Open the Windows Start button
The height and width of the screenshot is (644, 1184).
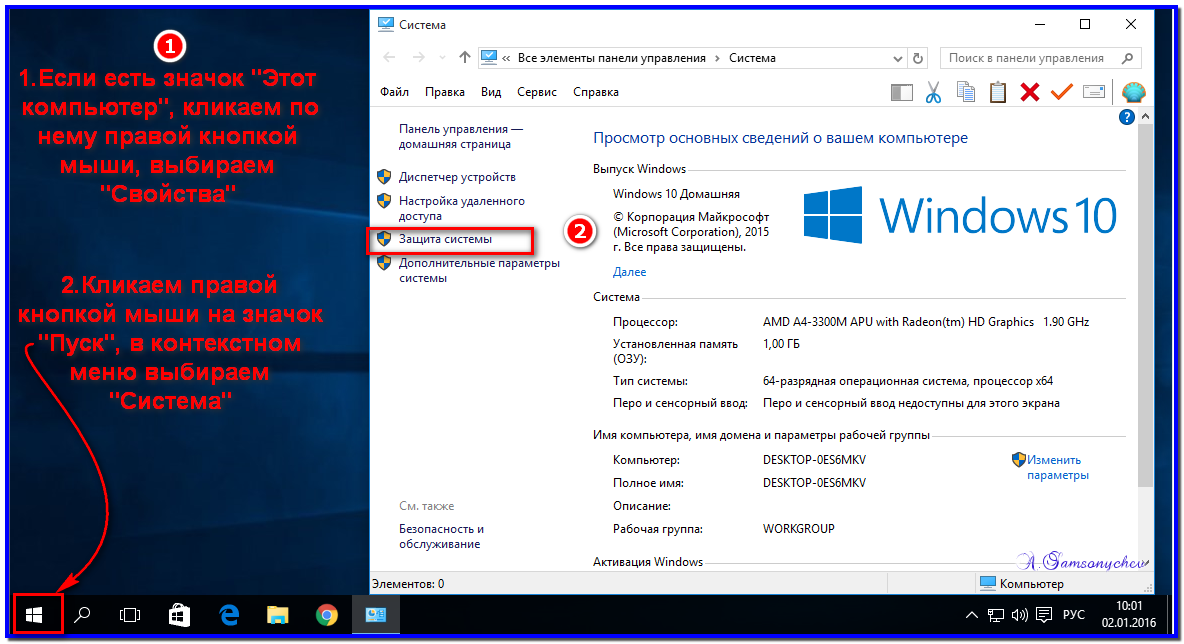34,615
